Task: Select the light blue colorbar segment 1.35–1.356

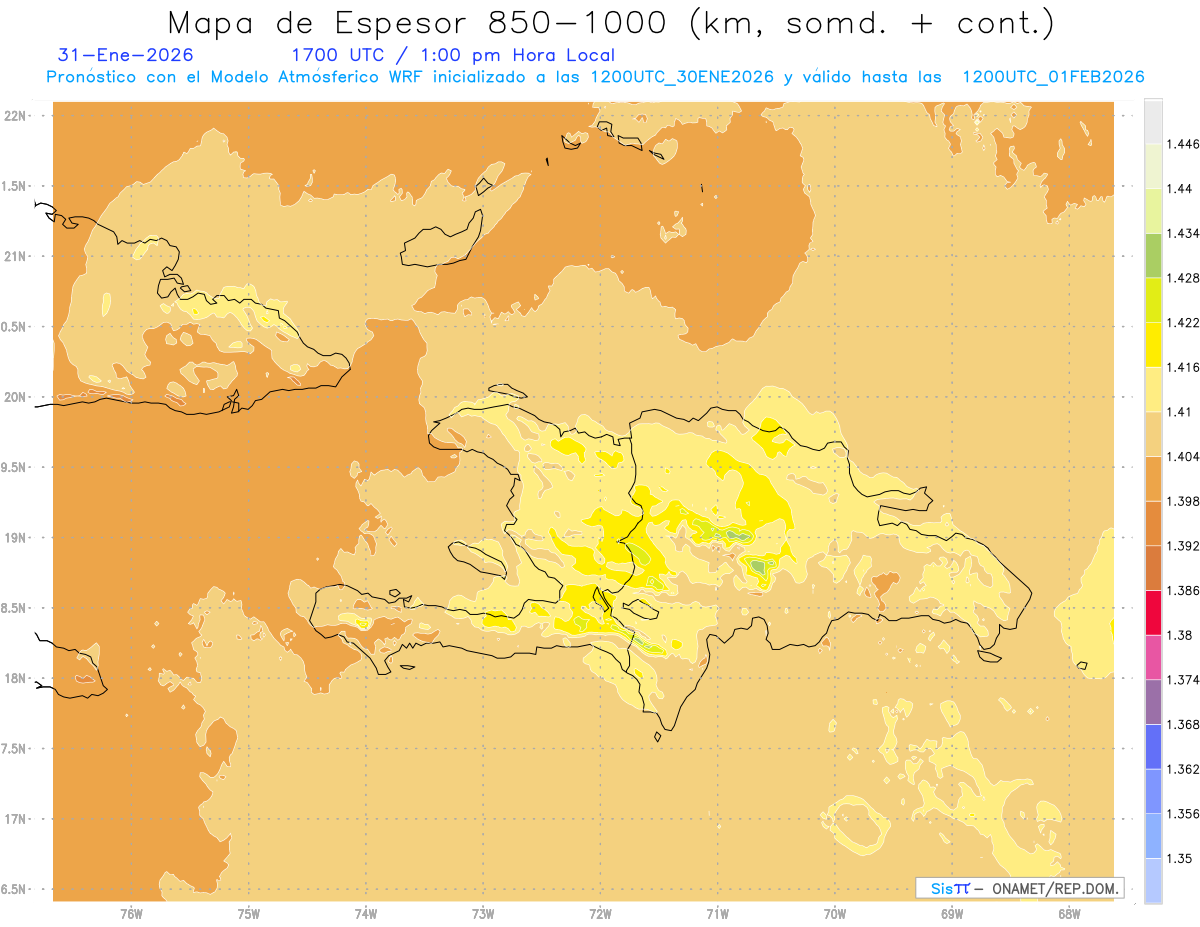Action: coord(1153,835)
